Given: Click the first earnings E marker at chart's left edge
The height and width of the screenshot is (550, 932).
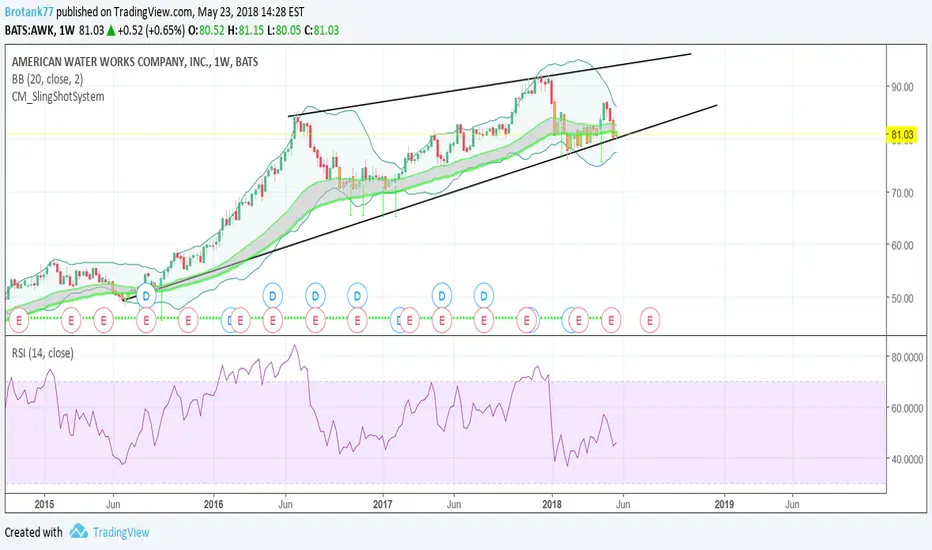Looking at the screenshot, I should coord(18,320).
